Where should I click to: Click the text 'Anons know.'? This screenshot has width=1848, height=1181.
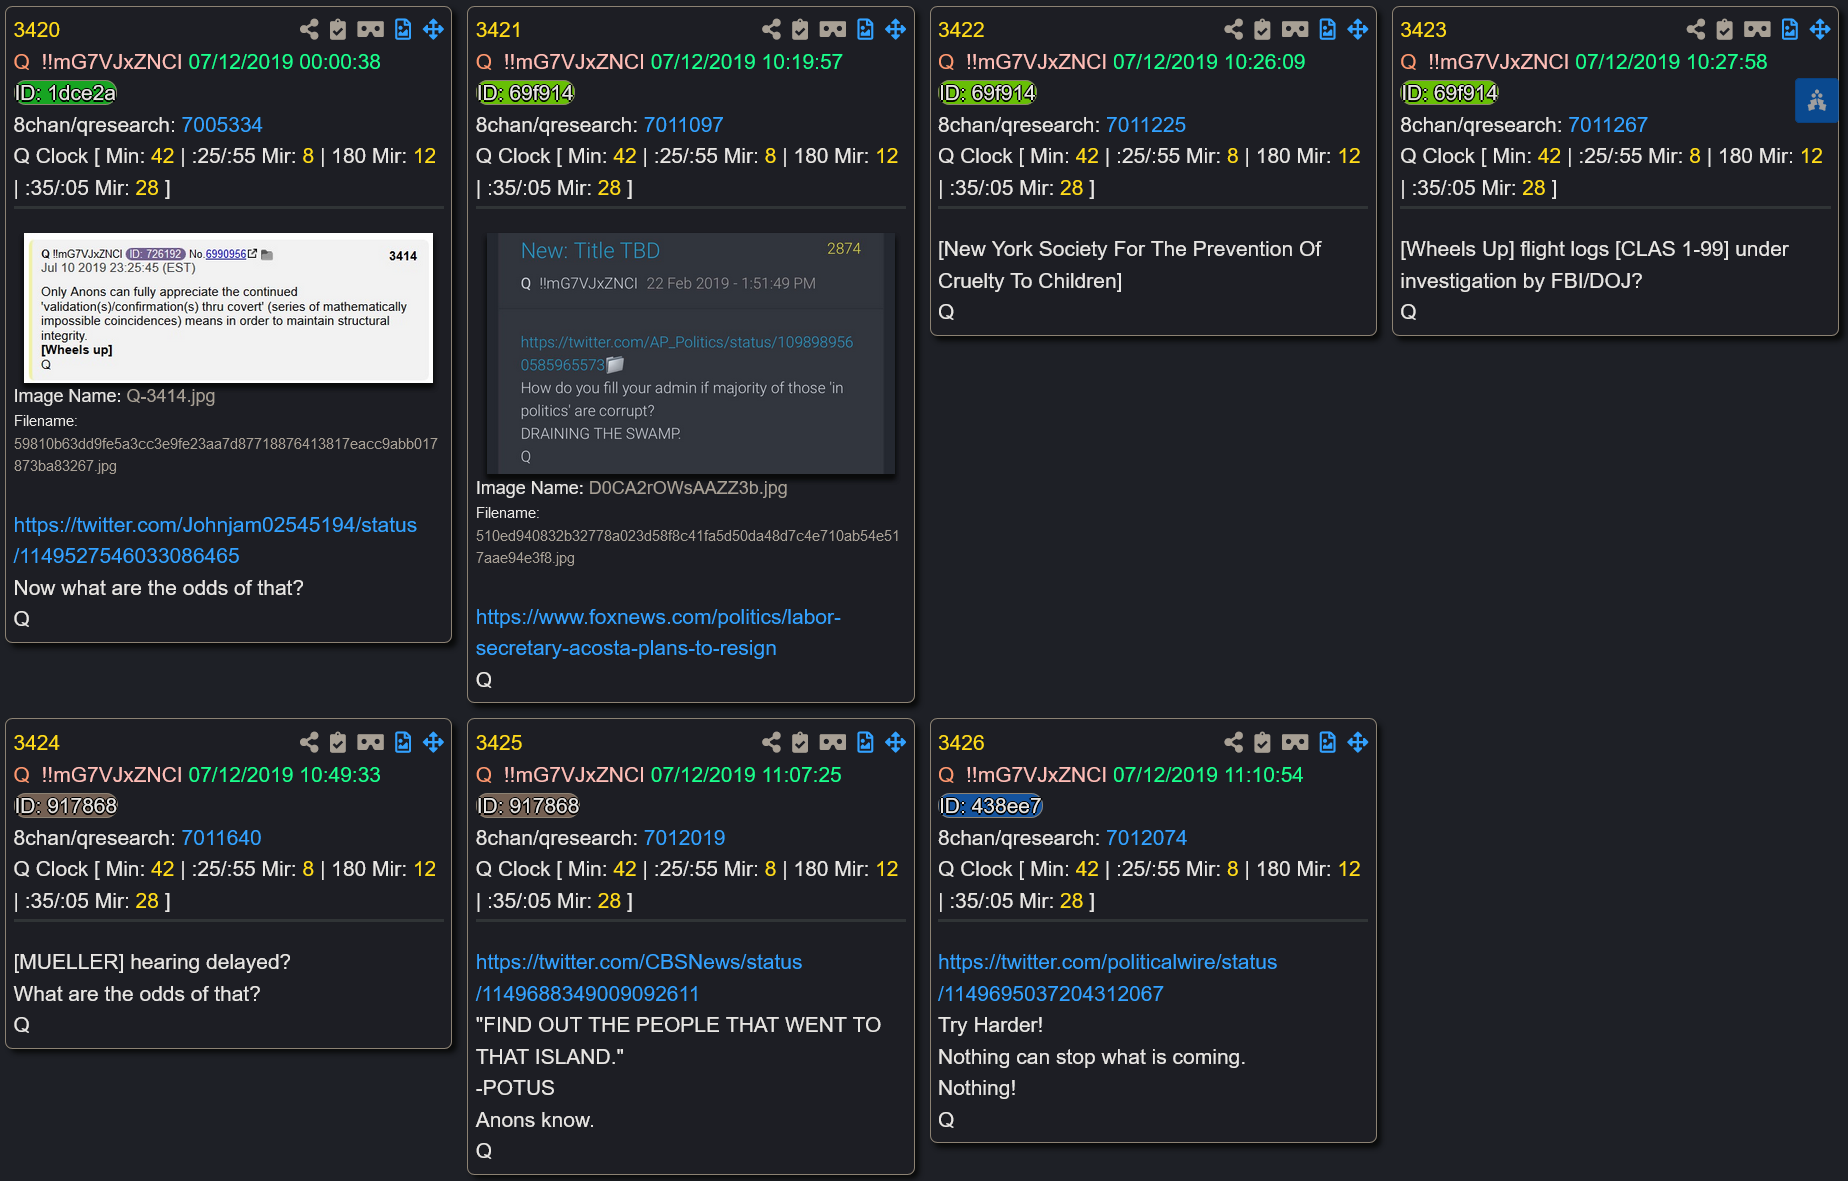(535, 1120)
